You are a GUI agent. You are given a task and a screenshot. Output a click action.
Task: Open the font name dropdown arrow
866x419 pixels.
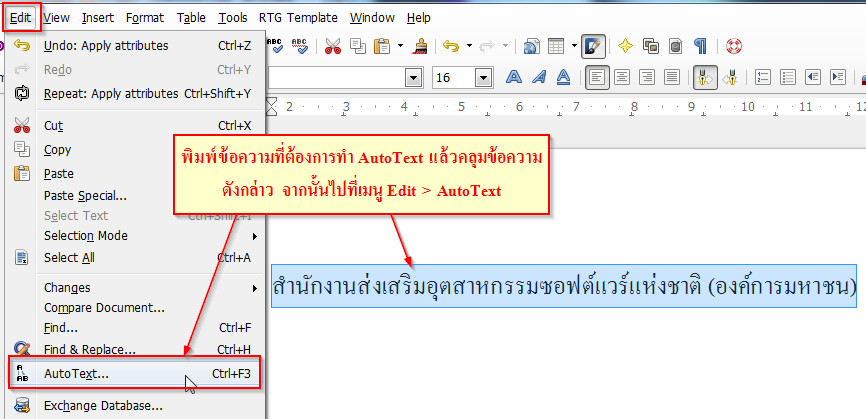point(413,78)
